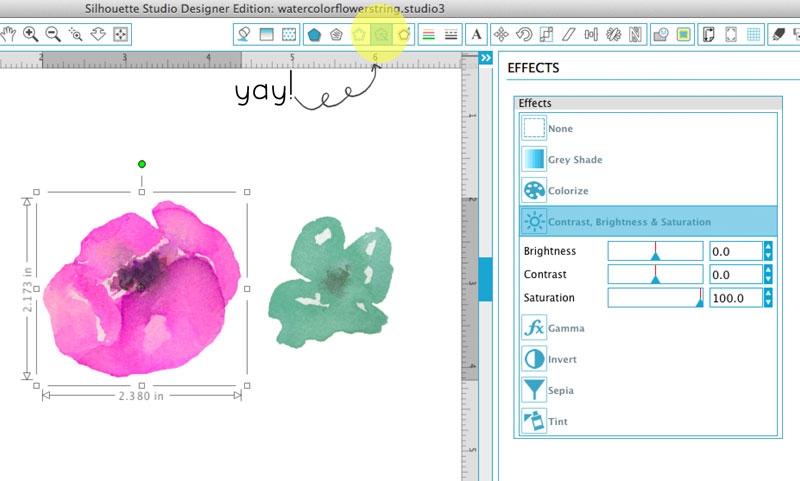Click the Saturation value field showing 100.0
Image resolution: width=800 pixels, height=481 pixels.
(736, 298)
